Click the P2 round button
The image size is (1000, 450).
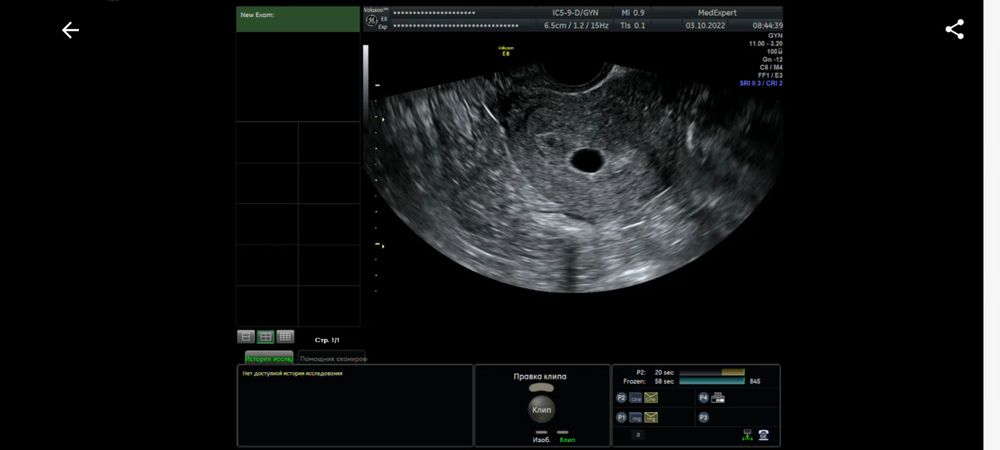coord(621,398)
